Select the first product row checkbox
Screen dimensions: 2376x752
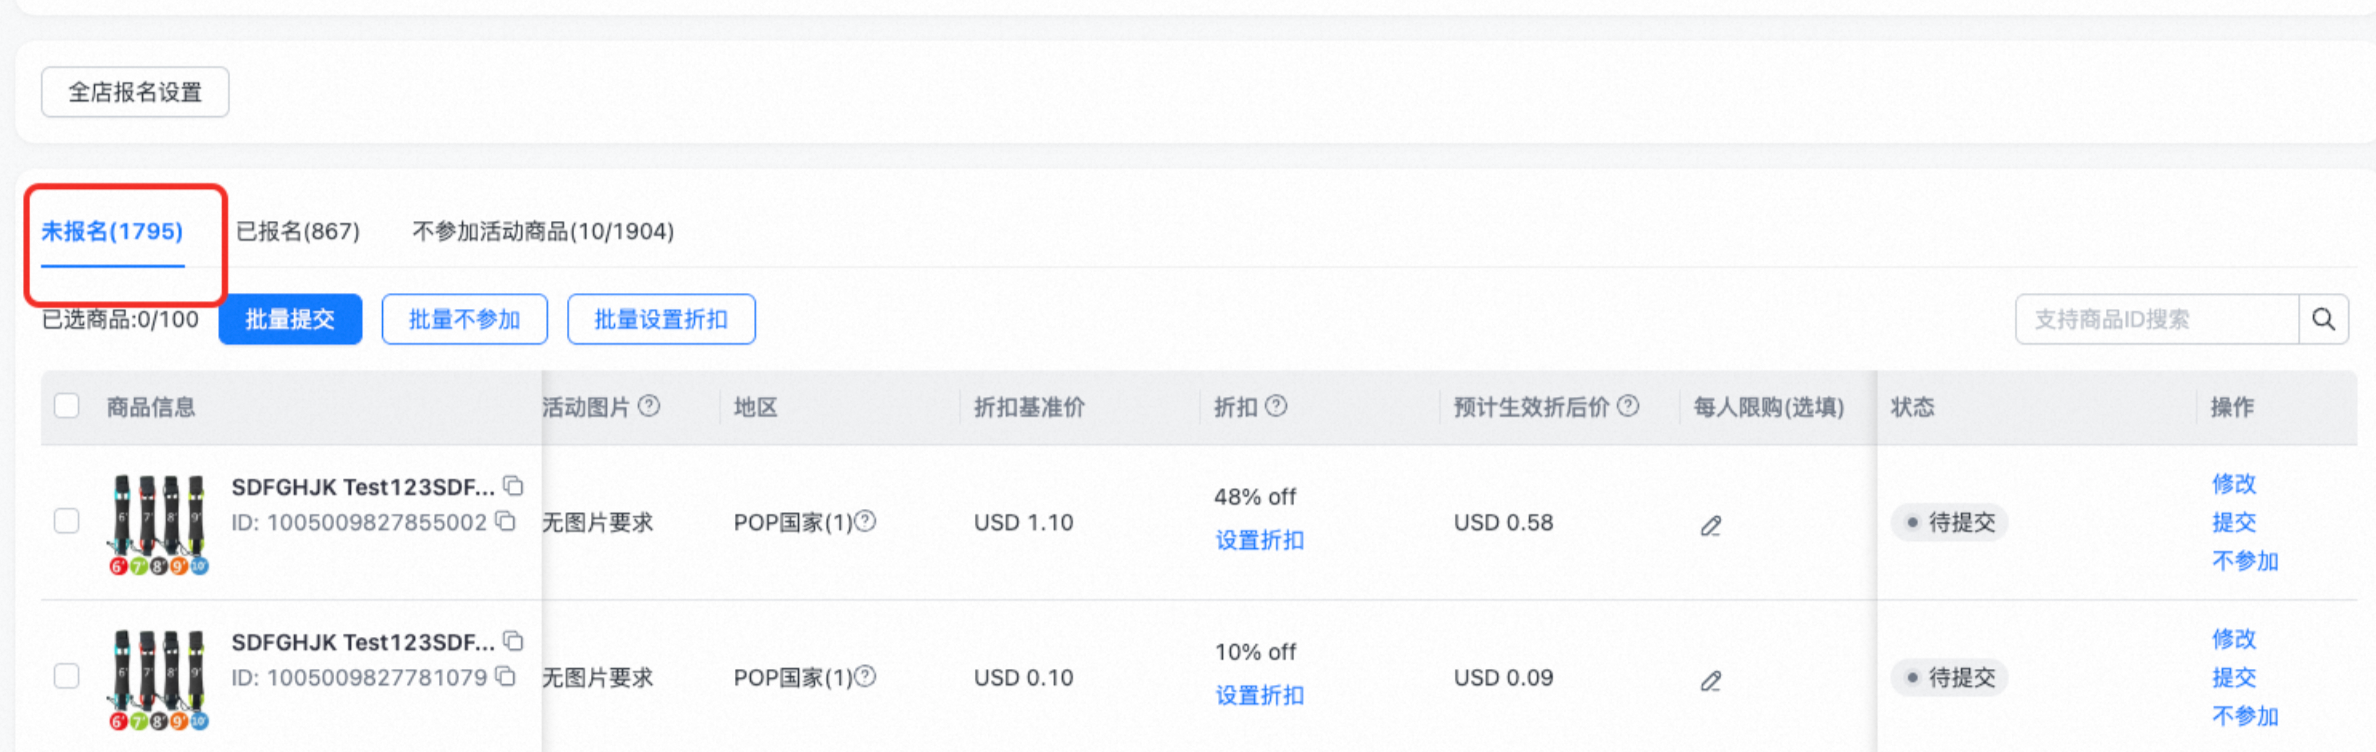(67, 521)
